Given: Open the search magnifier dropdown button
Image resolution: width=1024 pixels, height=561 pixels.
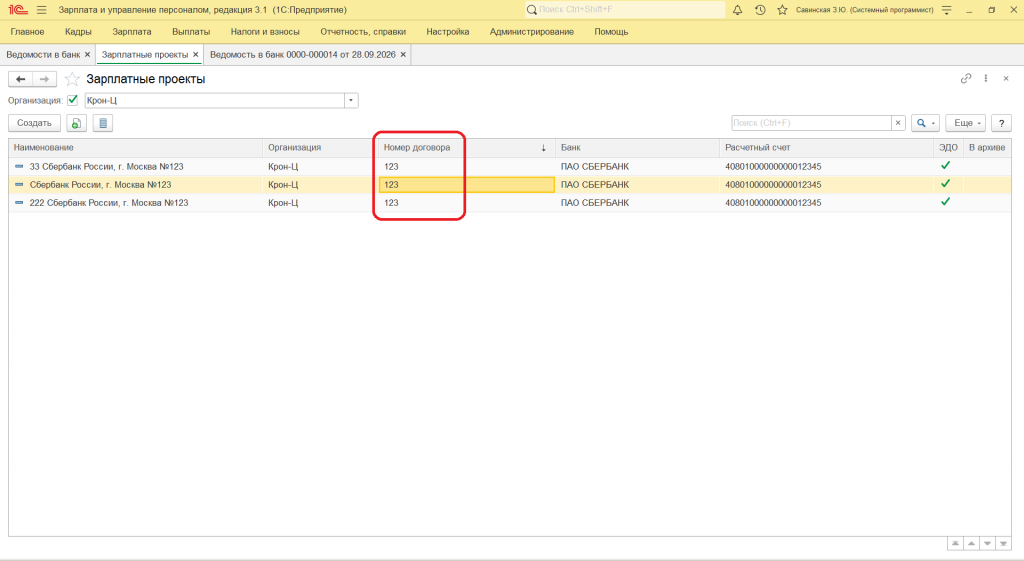Looking at the screenshot, I should tap(925, 123).
